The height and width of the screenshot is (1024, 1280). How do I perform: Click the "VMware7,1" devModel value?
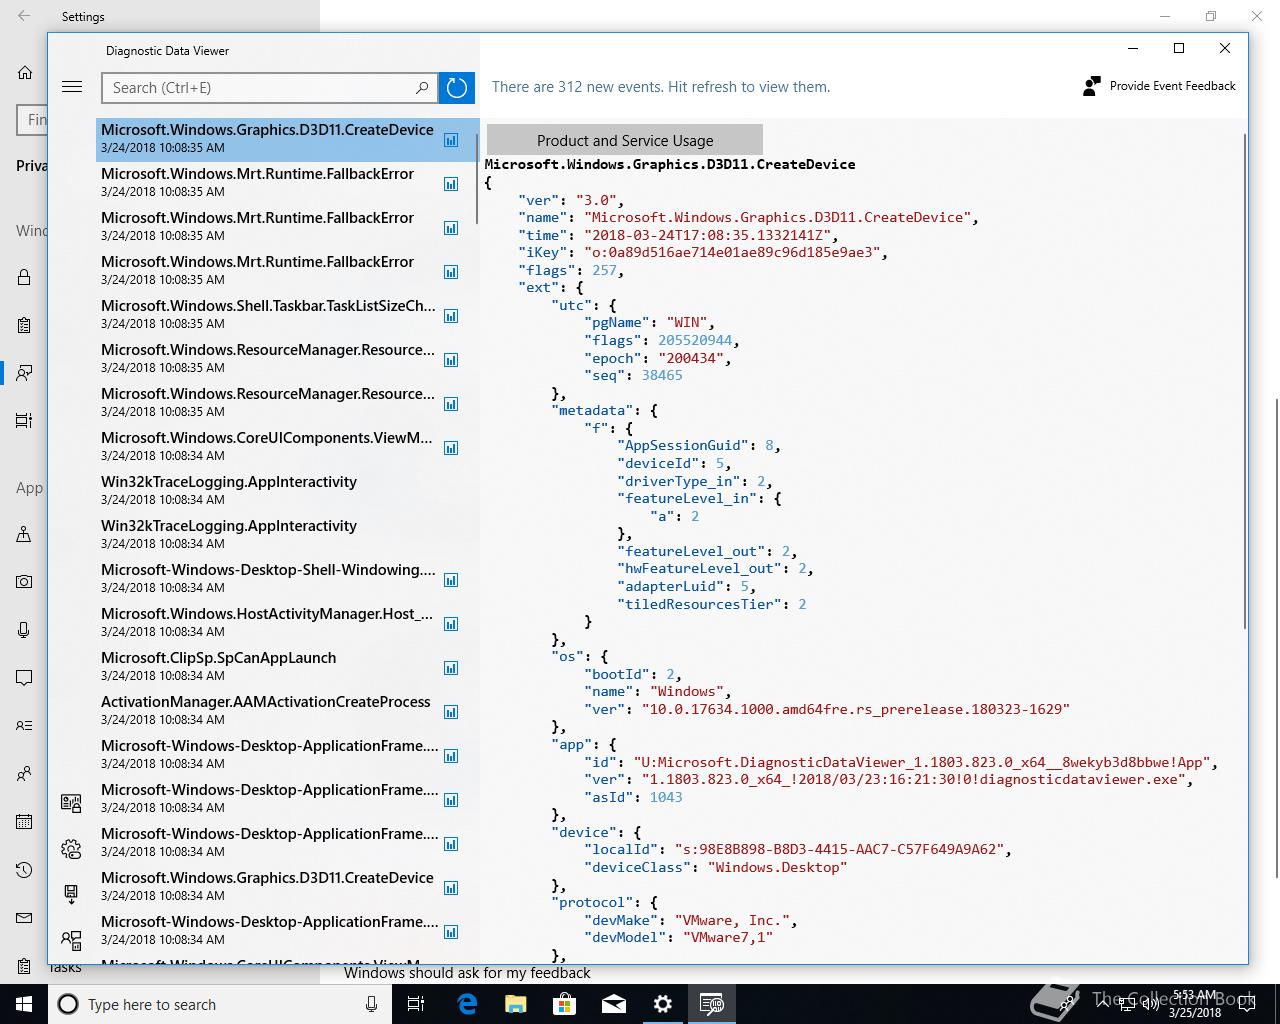coord(728,937)
